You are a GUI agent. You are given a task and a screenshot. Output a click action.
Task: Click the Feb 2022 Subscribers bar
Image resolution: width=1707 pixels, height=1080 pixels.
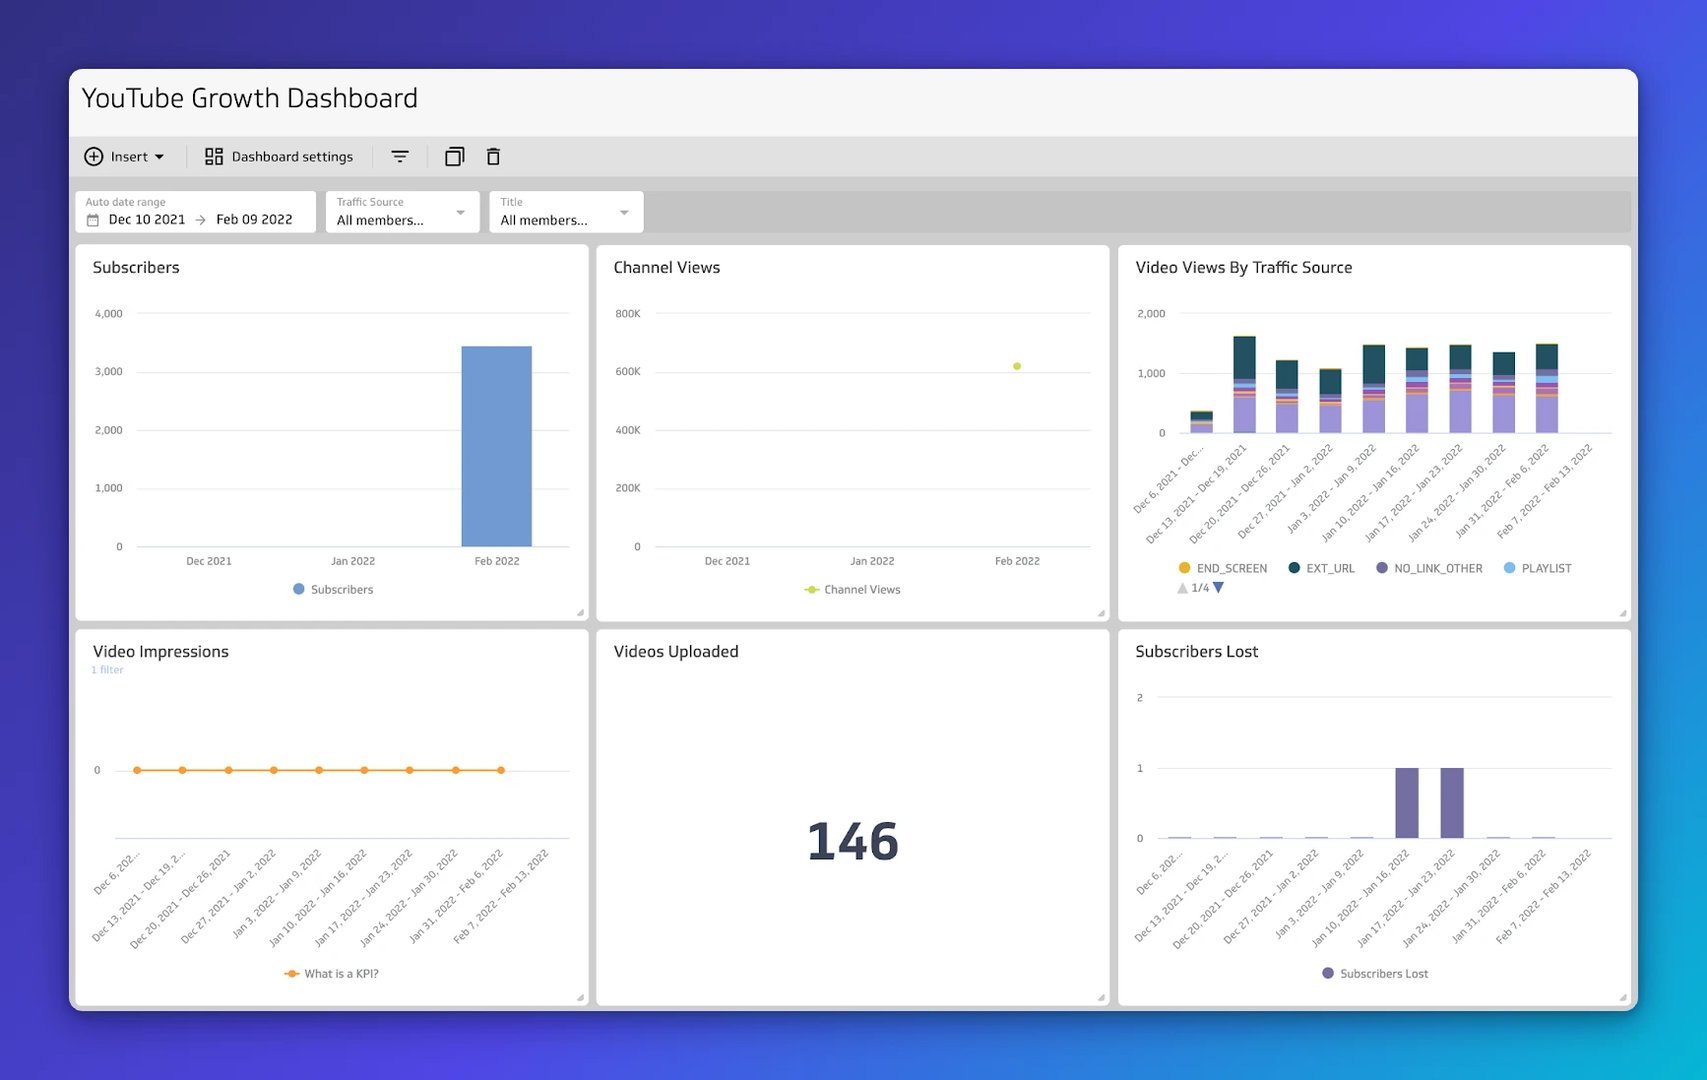tap(496, 446)
